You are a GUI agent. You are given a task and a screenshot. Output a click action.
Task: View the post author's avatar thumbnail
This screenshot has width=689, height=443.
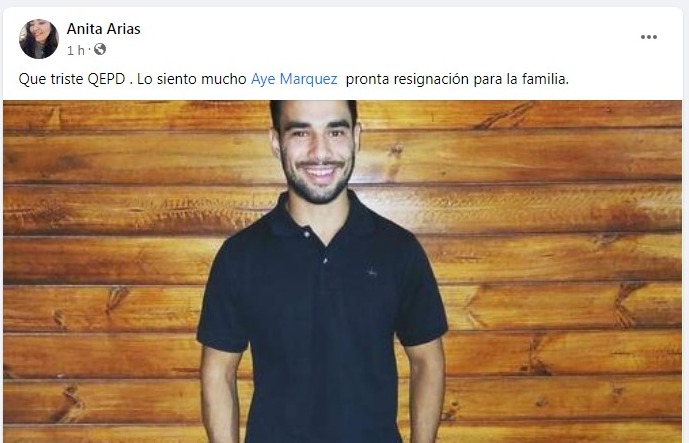click(x=39, y=39)
